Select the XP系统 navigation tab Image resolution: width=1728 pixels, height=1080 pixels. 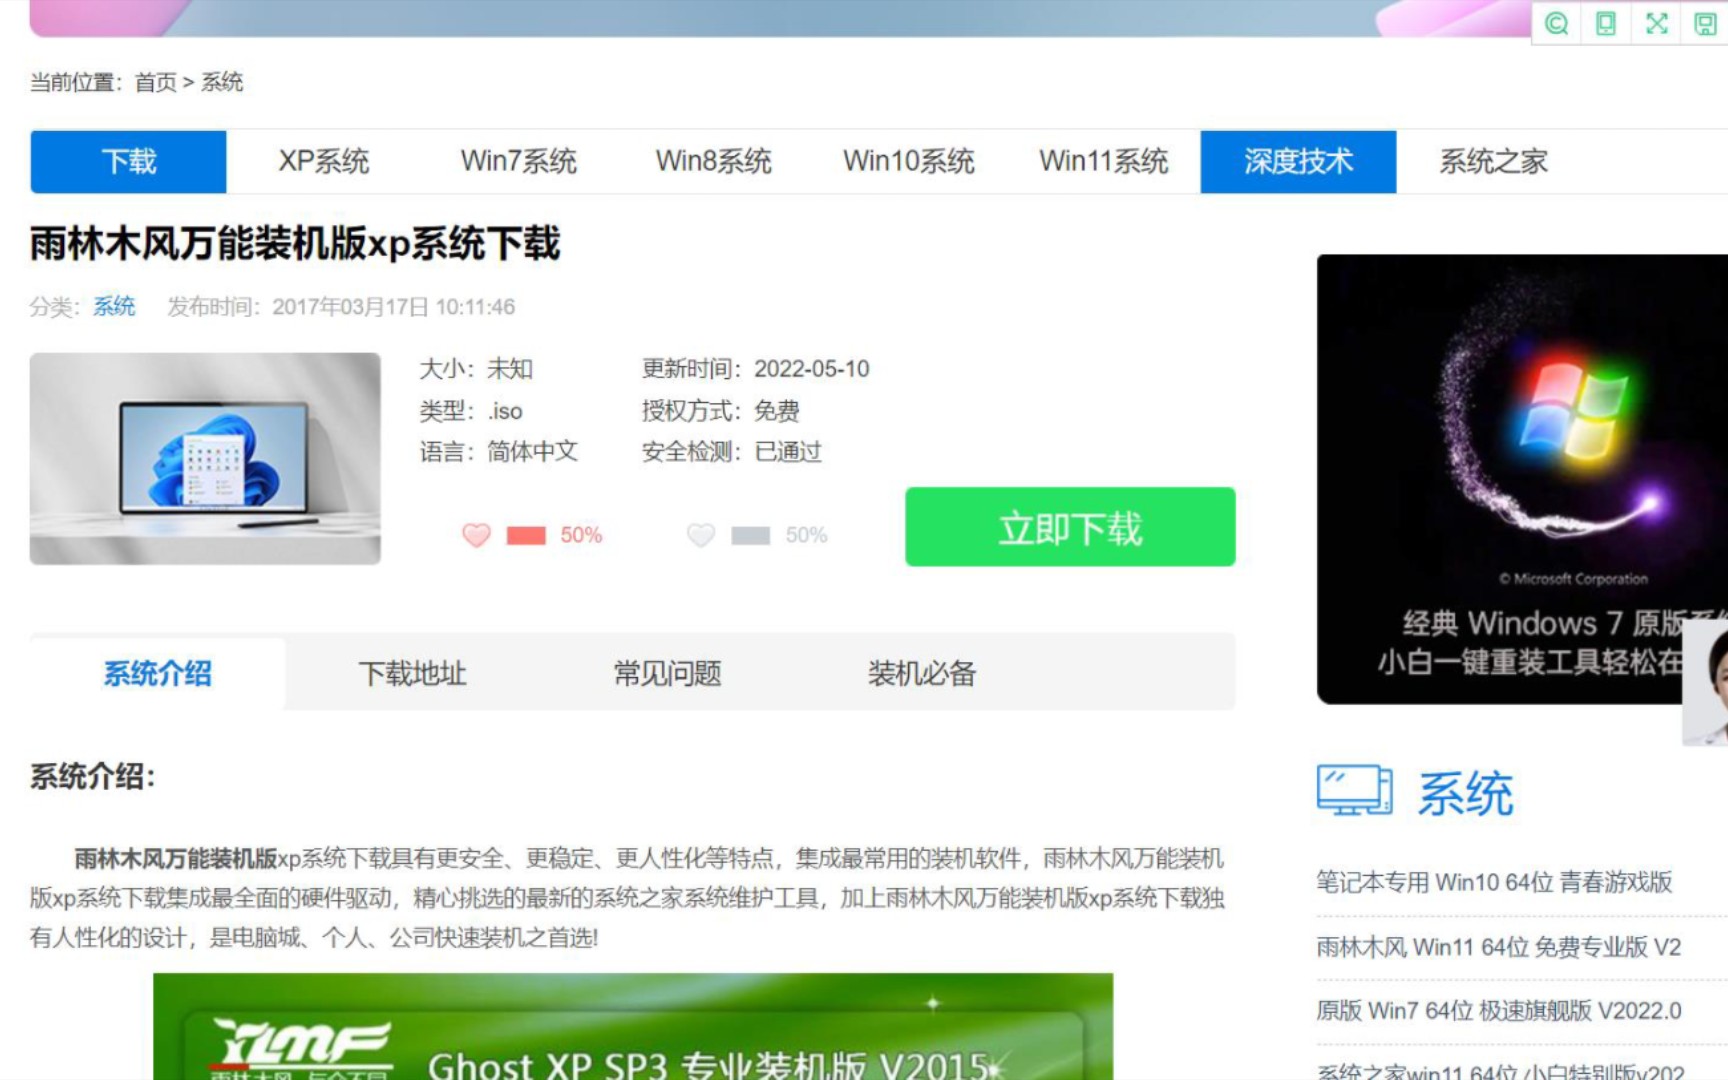coord(326,161)
